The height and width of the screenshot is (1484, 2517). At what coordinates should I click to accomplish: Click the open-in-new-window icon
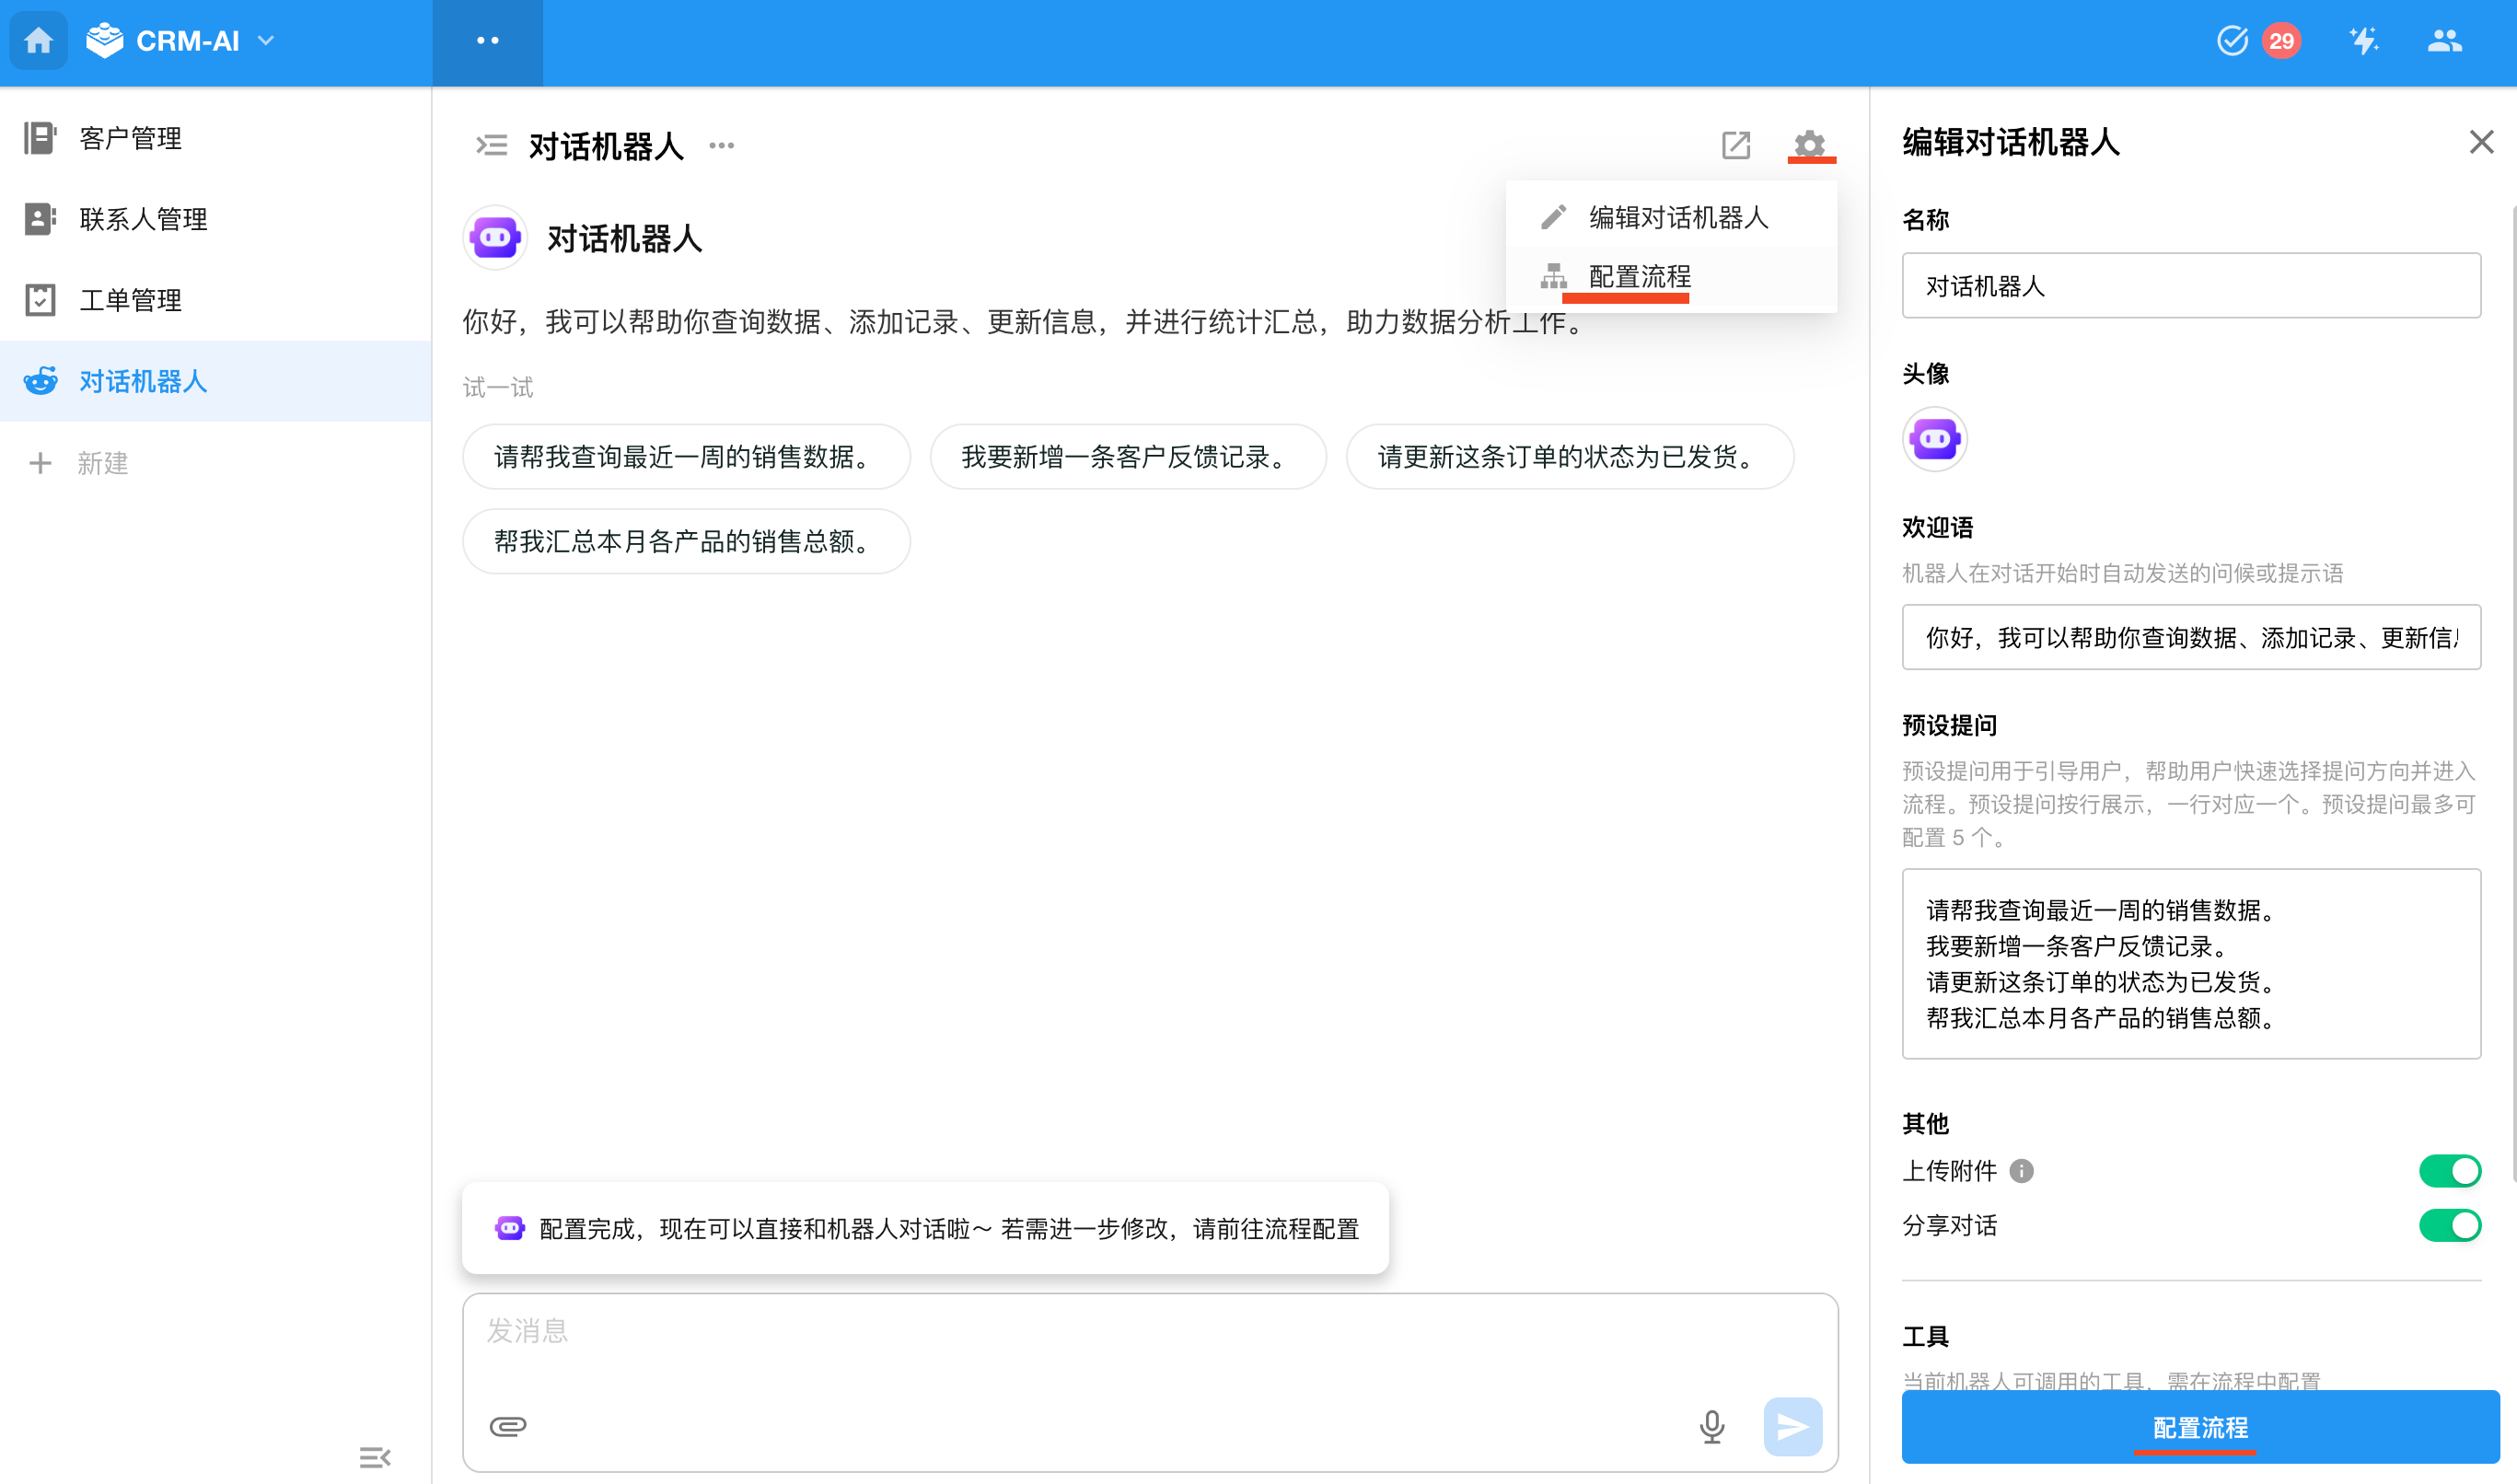pos(1735,145)
